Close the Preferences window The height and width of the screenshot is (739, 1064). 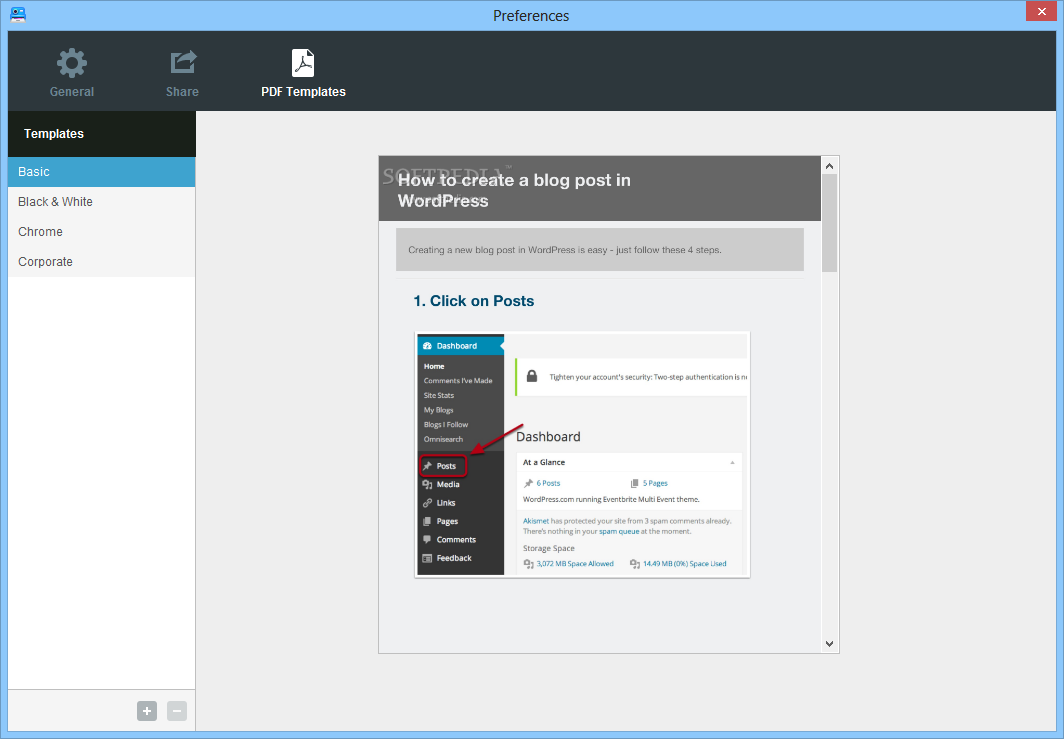pyautogui.click(x=1041, y=11)
